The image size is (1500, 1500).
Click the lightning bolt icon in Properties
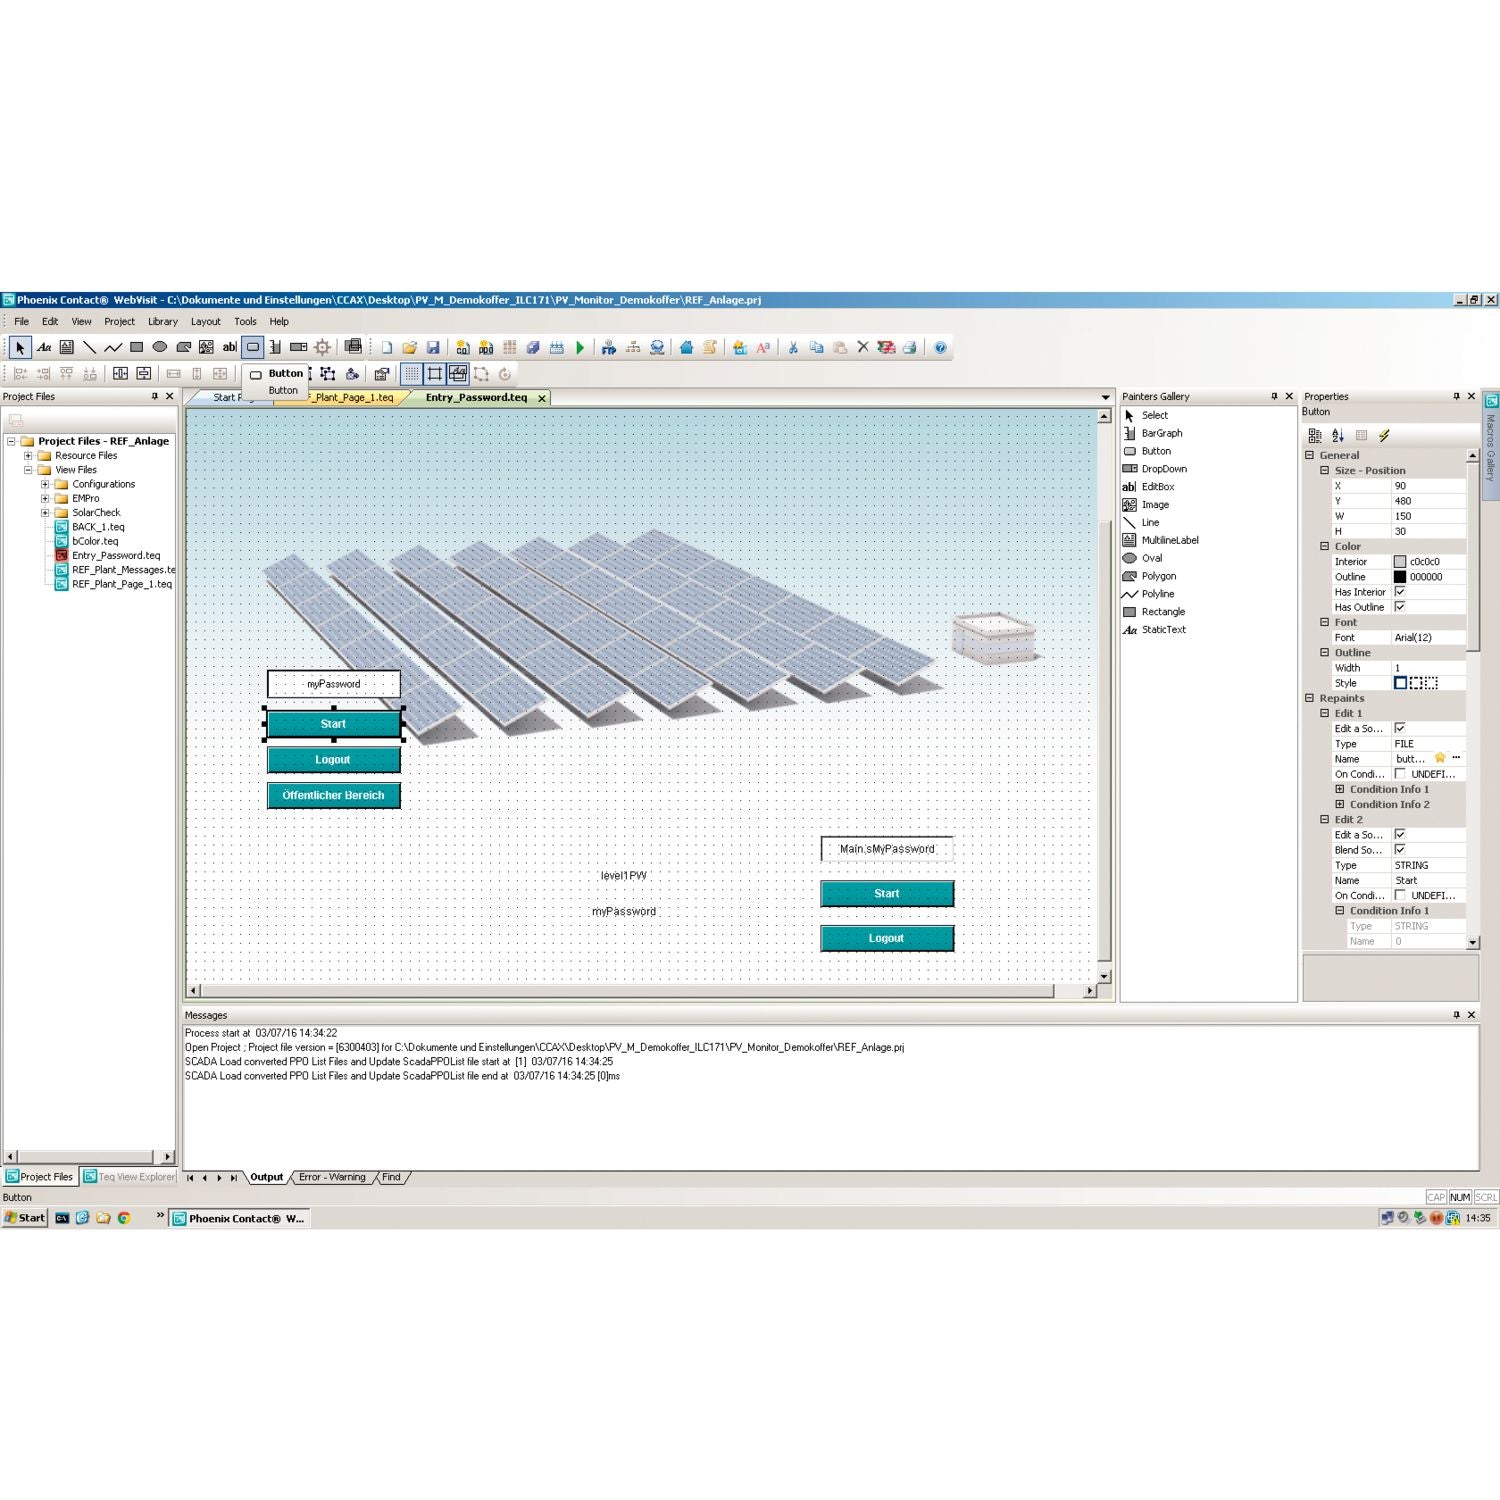1384,436
